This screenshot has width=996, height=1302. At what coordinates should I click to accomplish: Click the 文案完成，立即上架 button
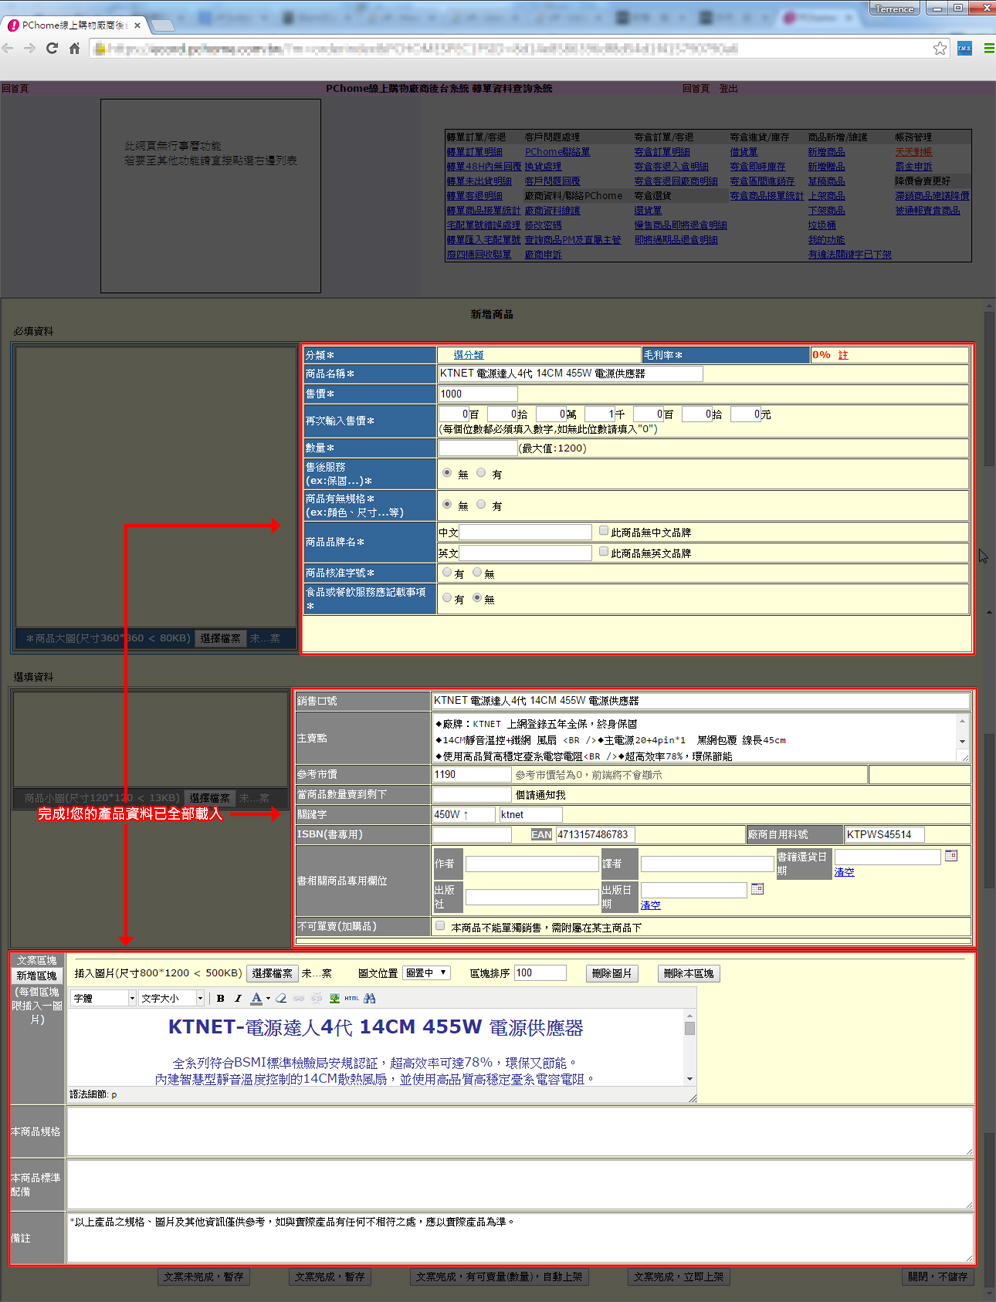[678, 1277]
